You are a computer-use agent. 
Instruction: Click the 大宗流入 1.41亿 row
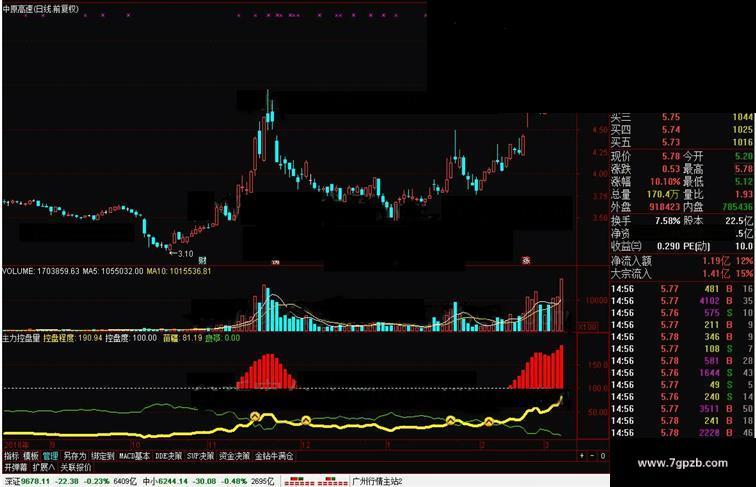tap(682, 273)
